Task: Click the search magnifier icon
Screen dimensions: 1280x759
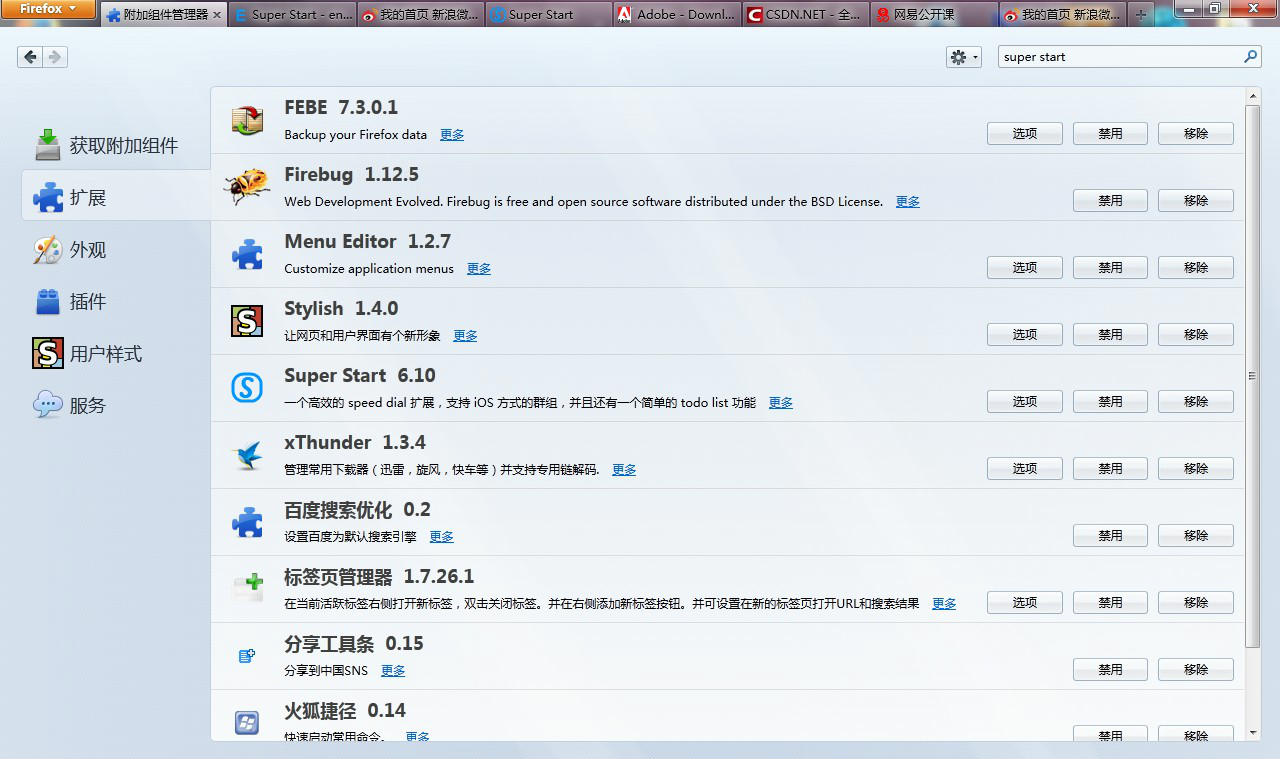Action: pos(1250,57)
